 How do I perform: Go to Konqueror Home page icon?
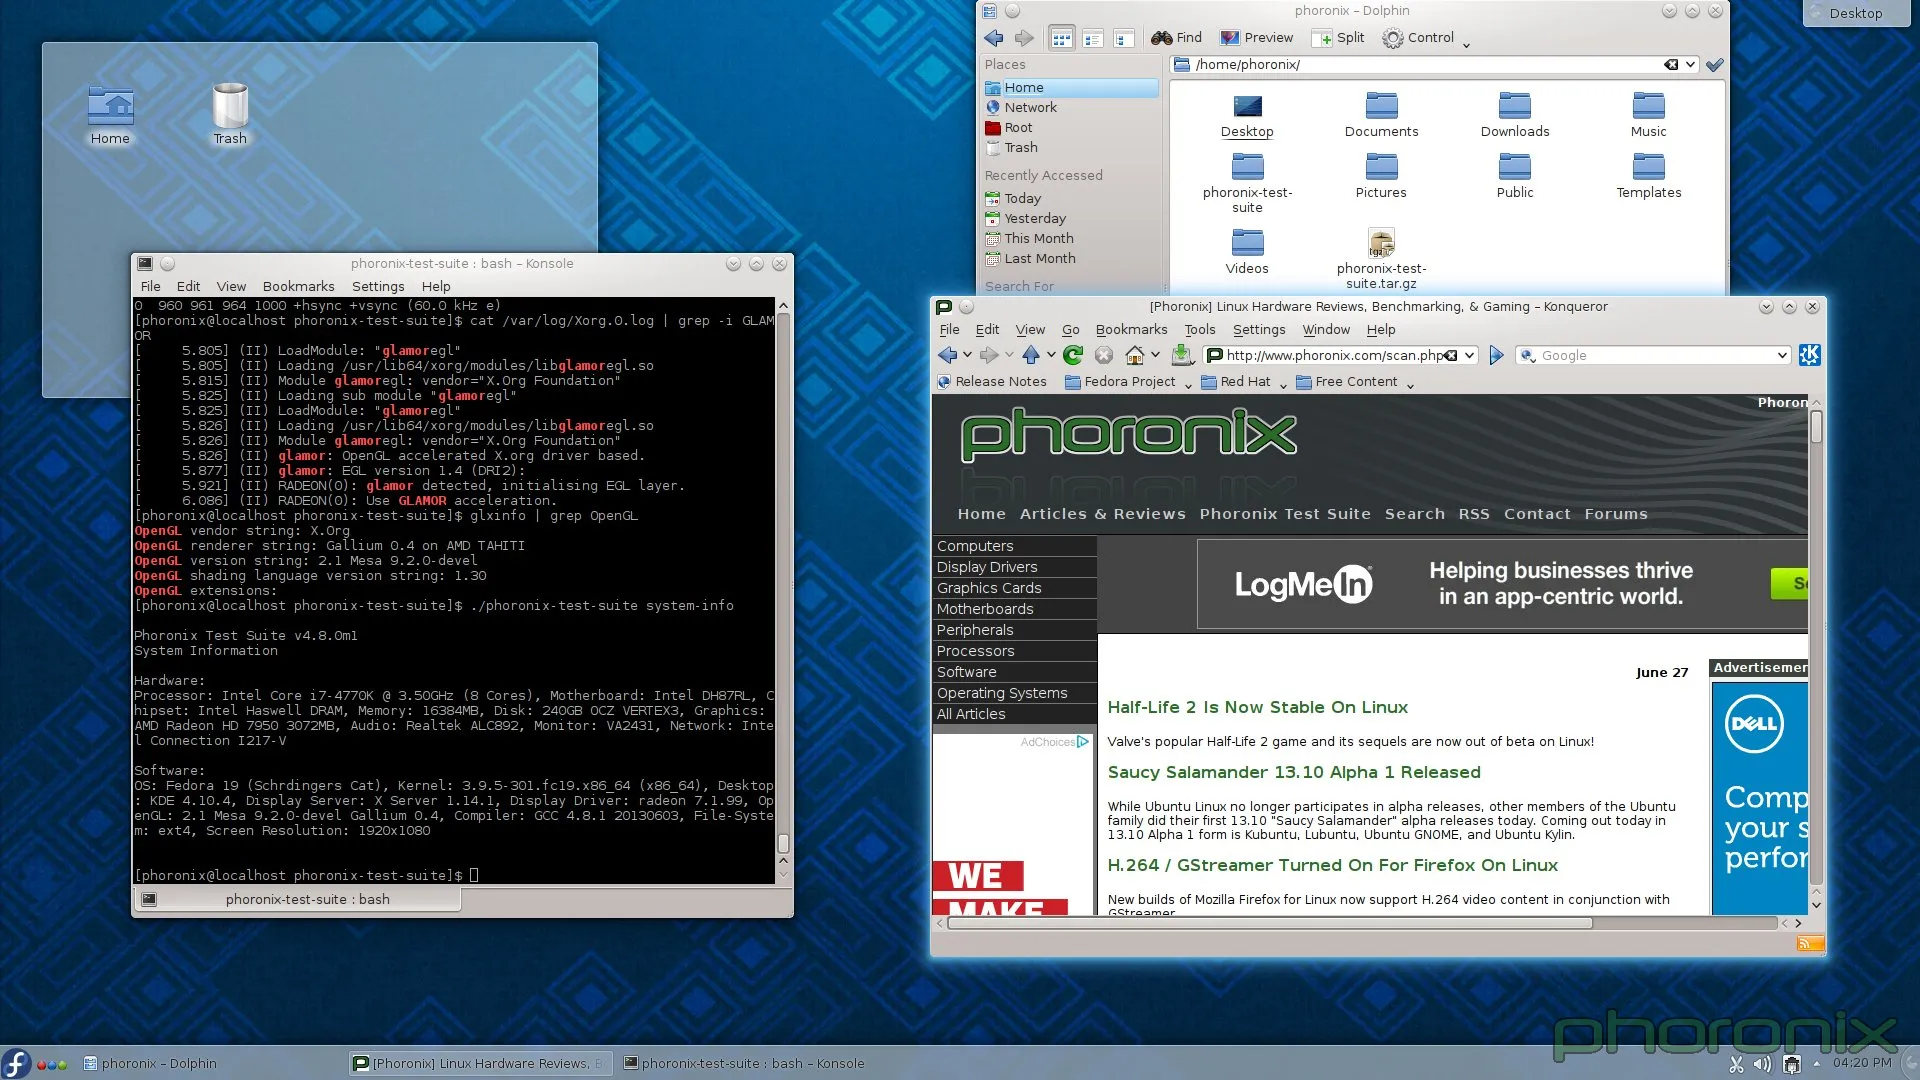1135,355
